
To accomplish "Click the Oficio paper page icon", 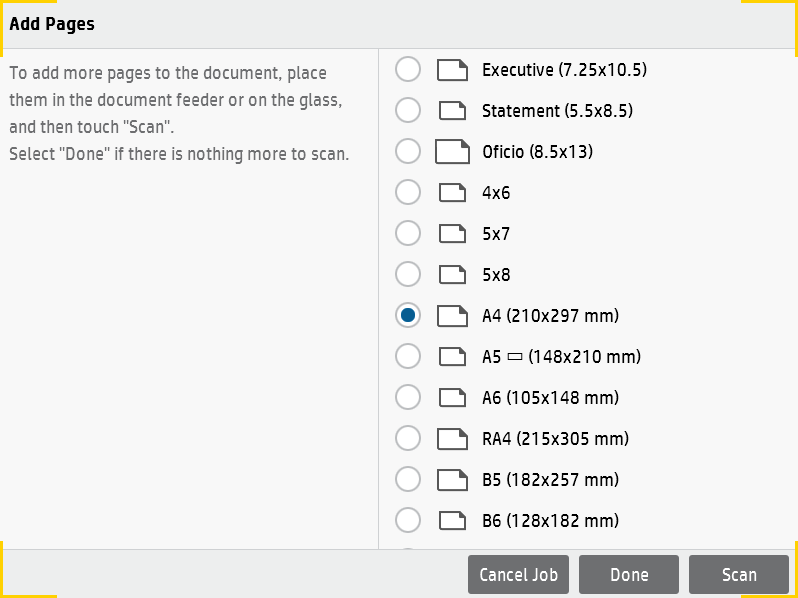I will (452, 152).
